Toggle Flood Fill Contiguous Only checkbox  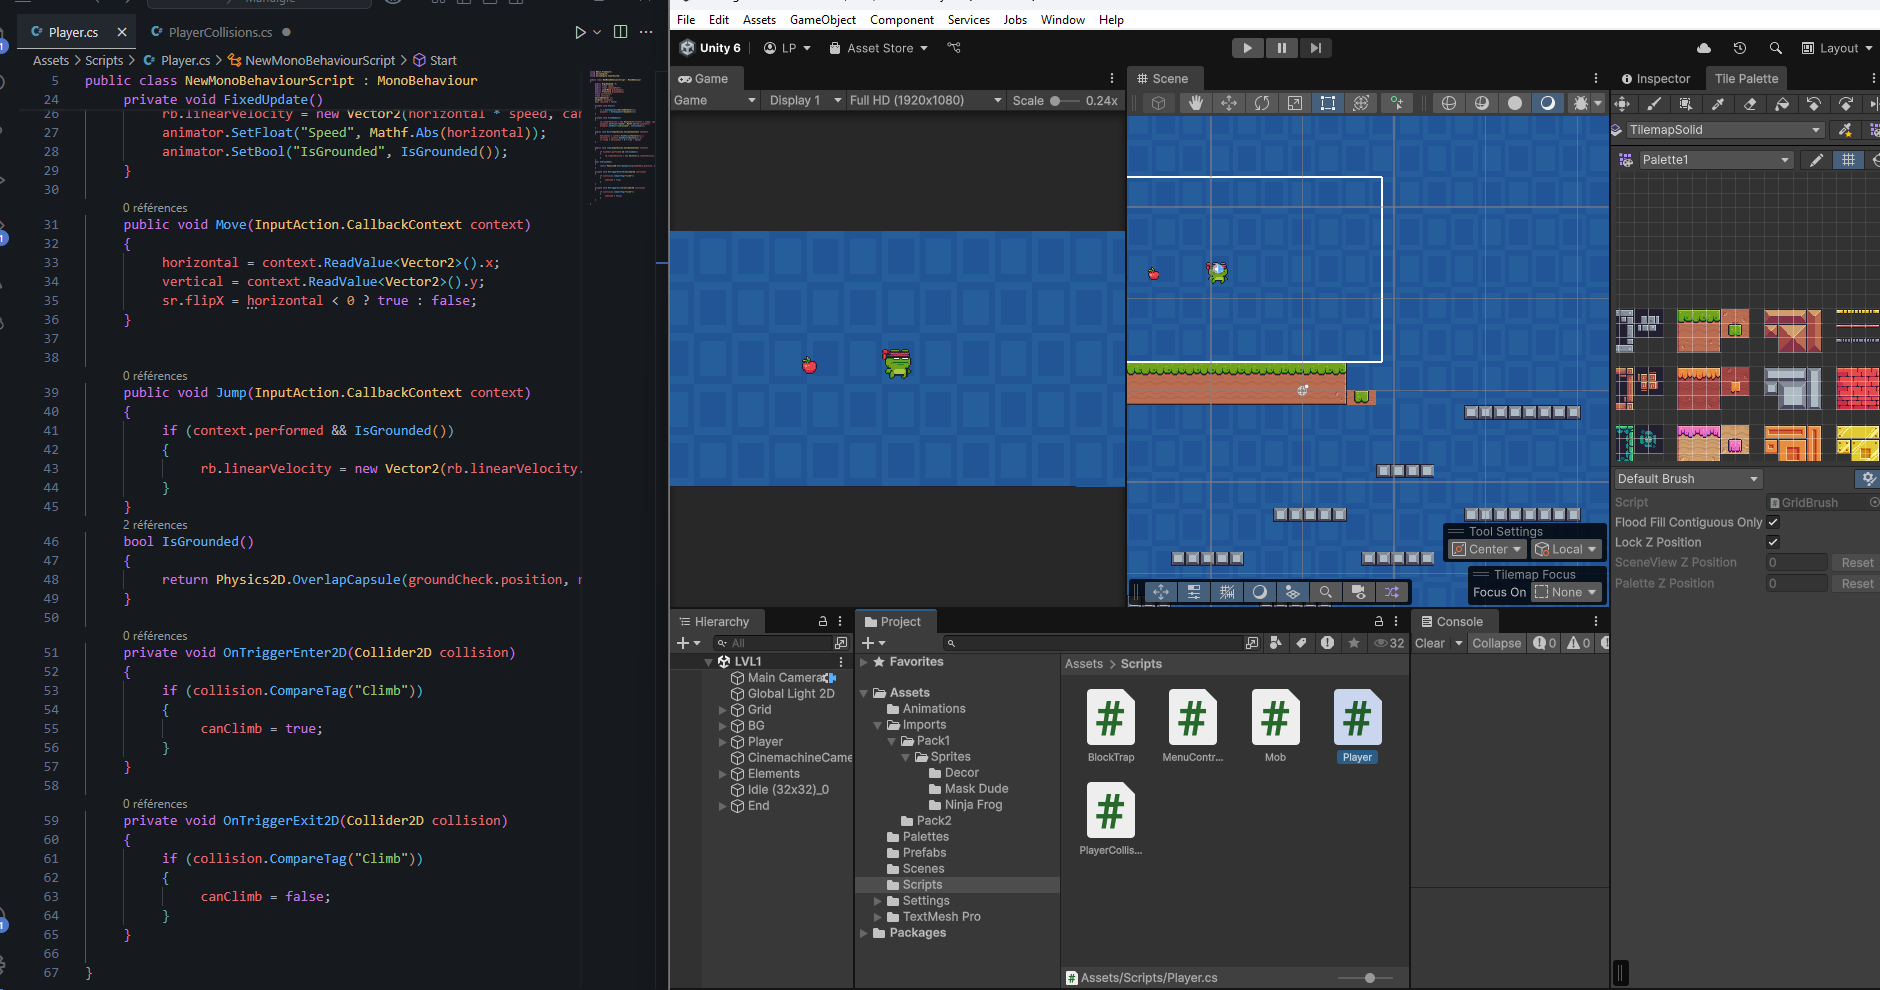click(1773, 522)
